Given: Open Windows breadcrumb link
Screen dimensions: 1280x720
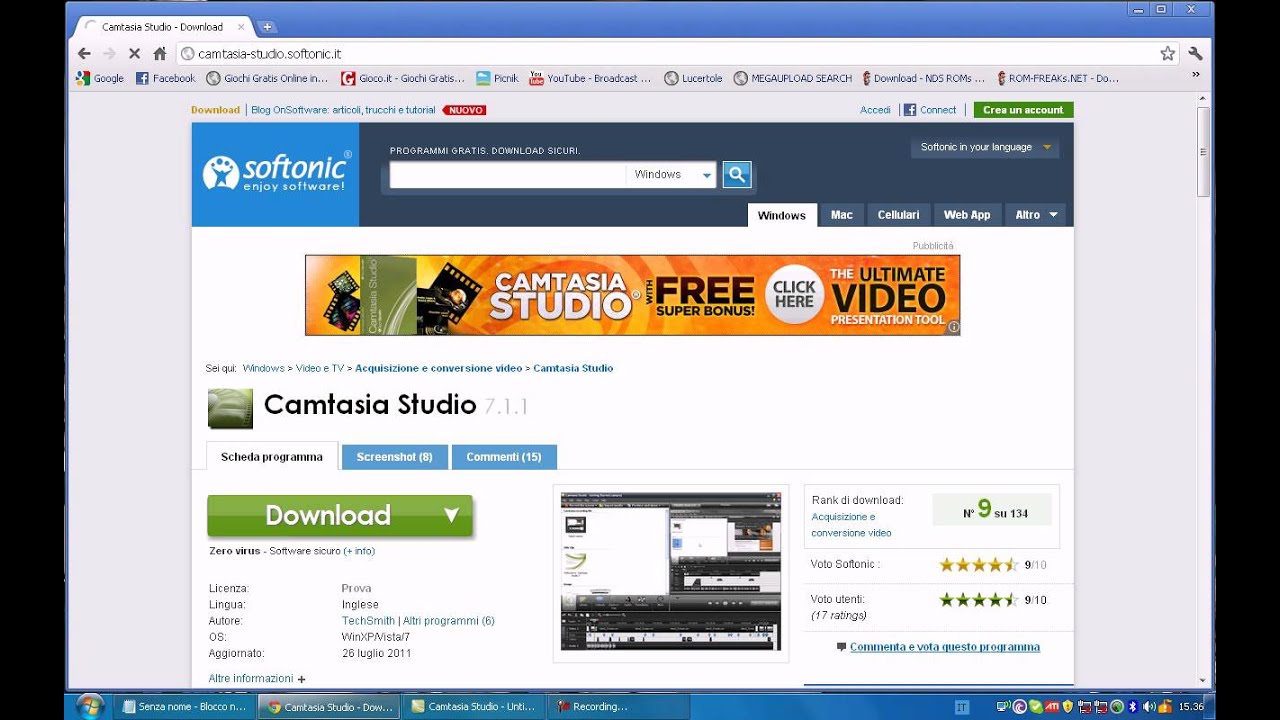Looking at the screenshot, I should (263, 368).
